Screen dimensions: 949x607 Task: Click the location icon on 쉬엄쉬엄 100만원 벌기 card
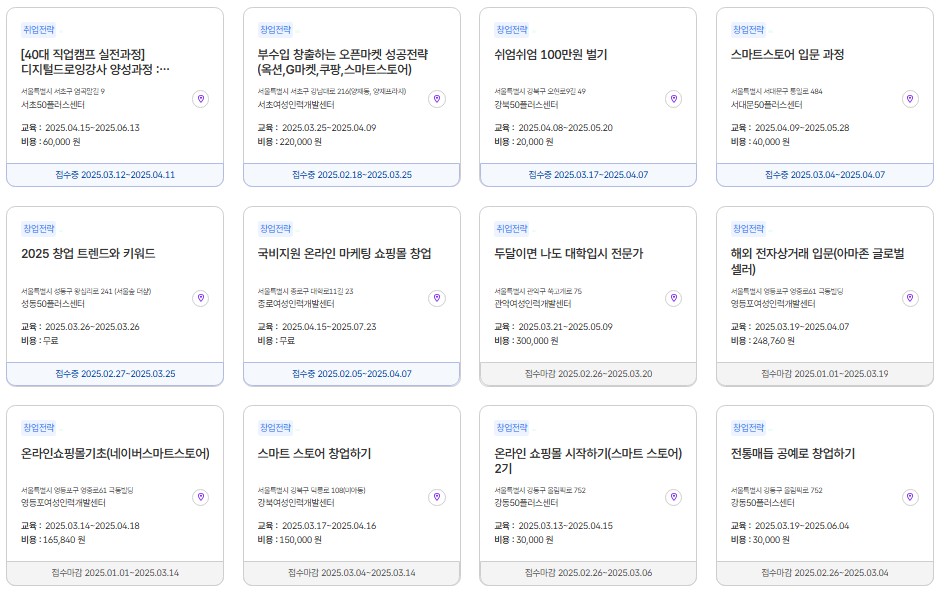pos(672,99)
